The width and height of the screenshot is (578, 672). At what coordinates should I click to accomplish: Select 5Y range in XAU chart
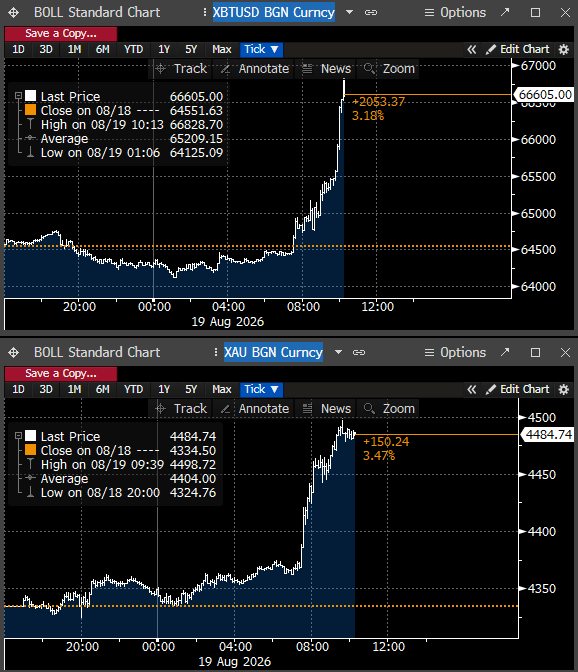[191, 389]
